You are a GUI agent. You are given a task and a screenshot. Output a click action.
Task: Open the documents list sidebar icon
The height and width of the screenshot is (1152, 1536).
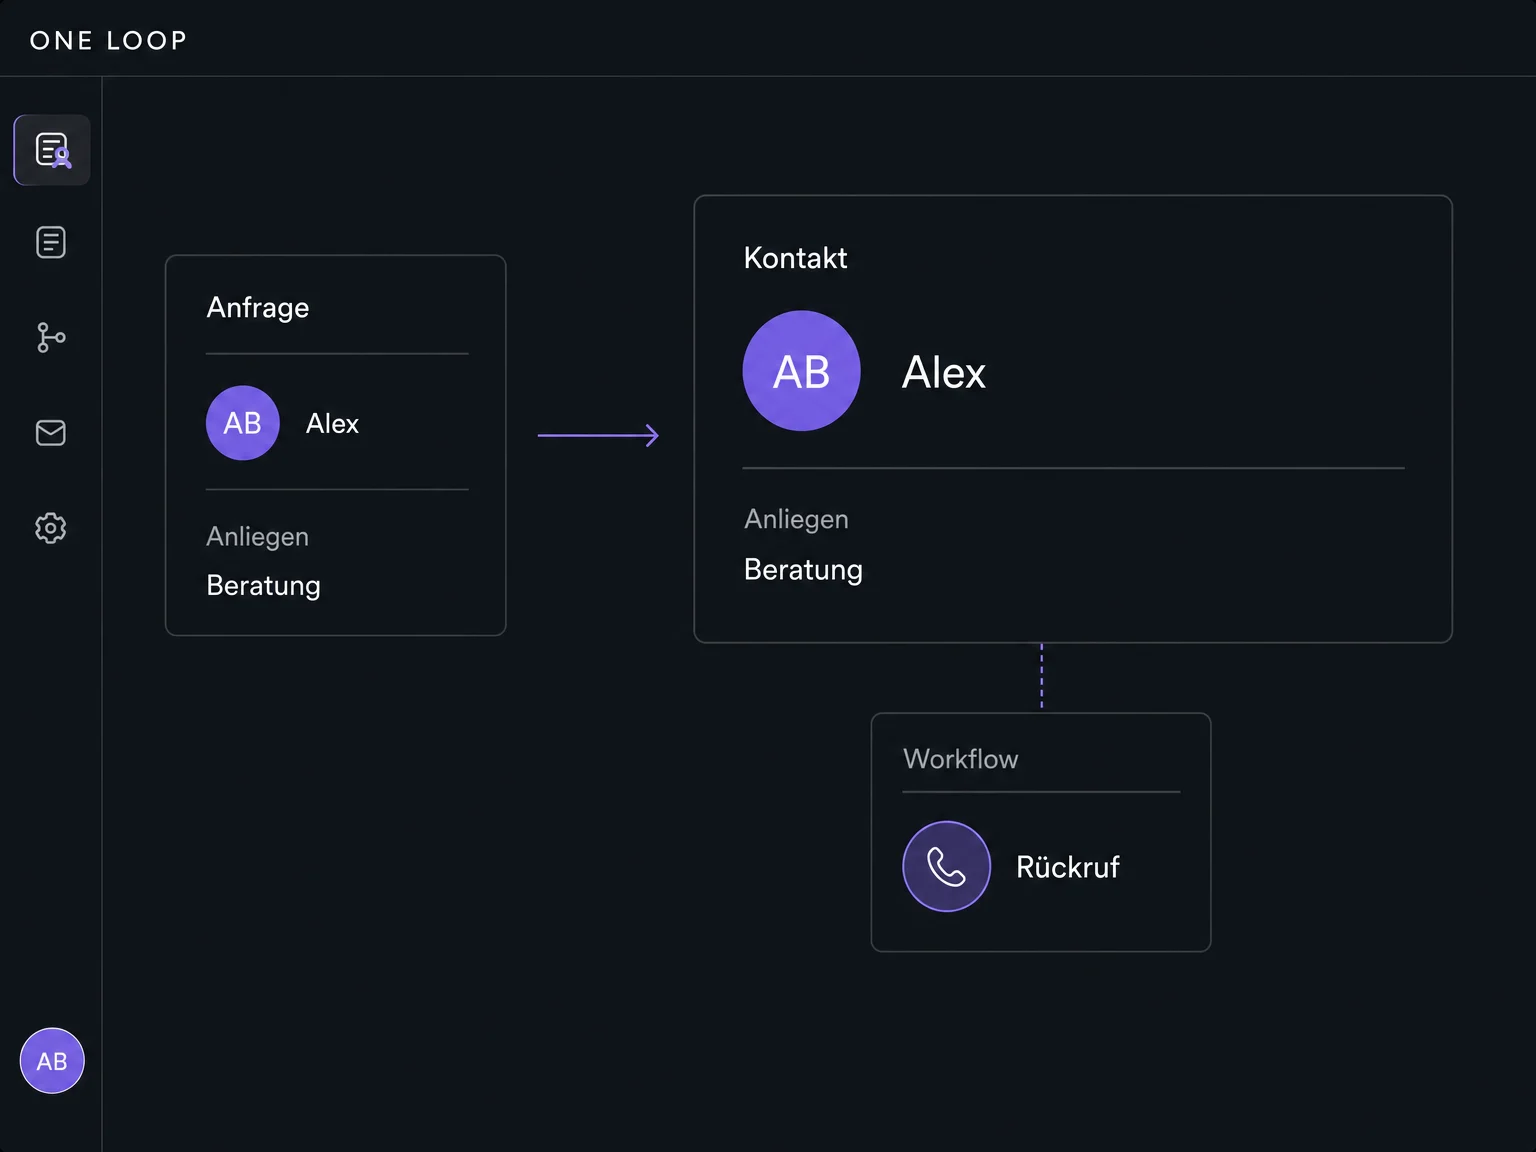[51, 242]
